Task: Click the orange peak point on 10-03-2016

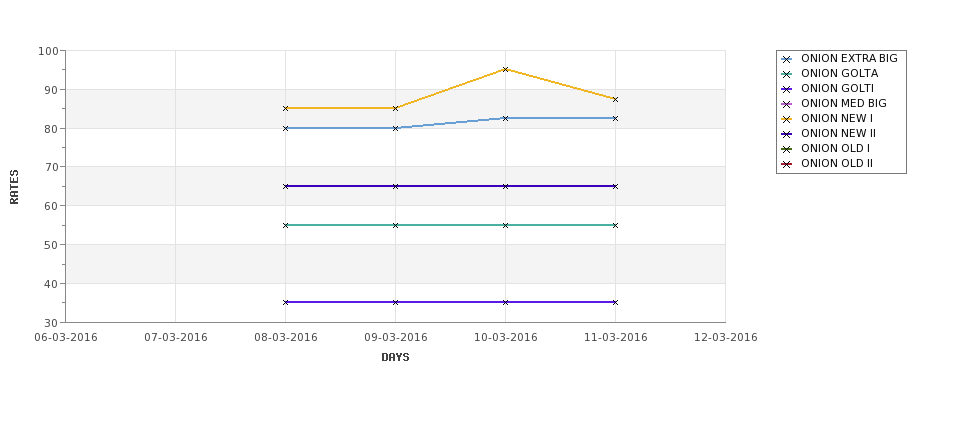Action: [506, 70]
